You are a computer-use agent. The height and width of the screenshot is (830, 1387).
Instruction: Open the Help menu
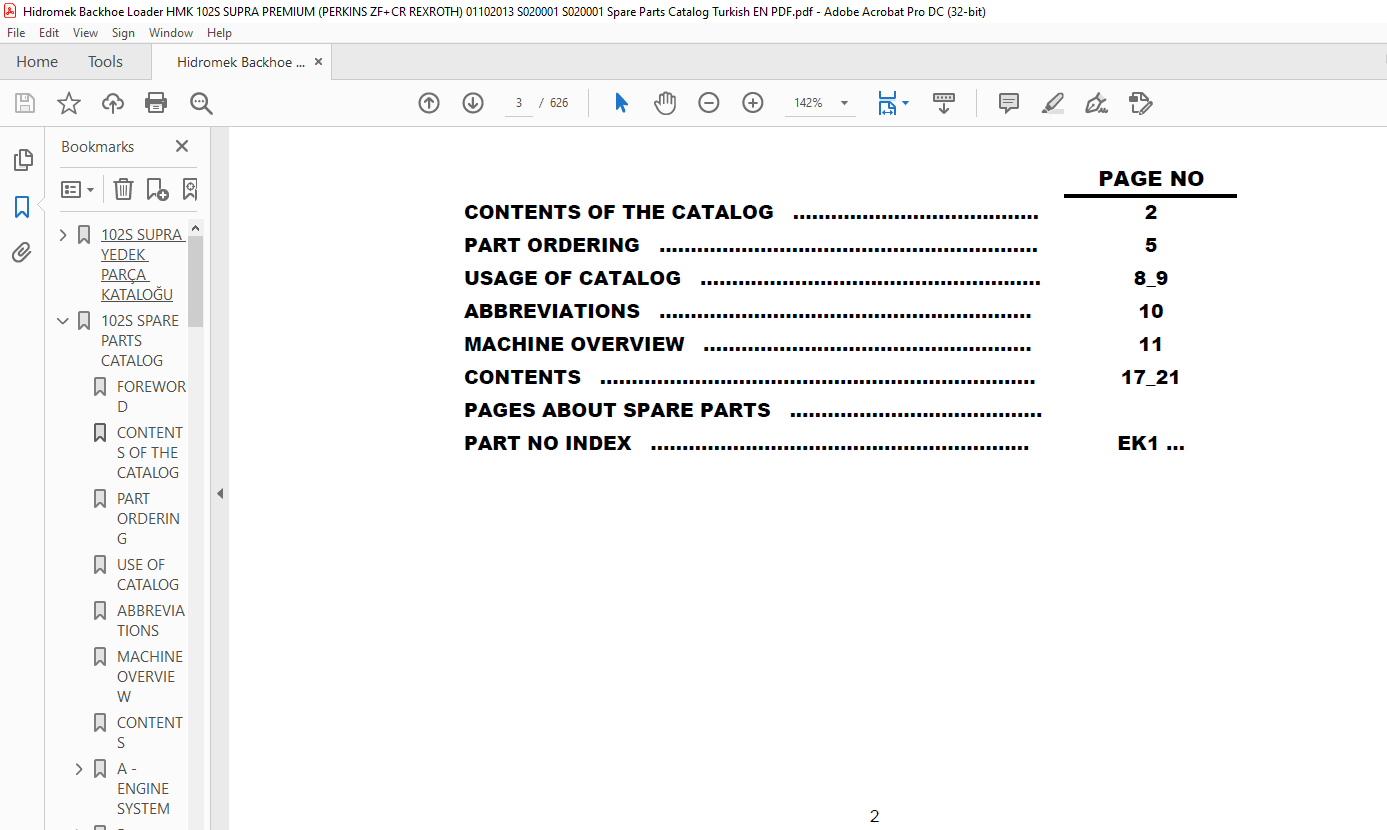point(219,33)
